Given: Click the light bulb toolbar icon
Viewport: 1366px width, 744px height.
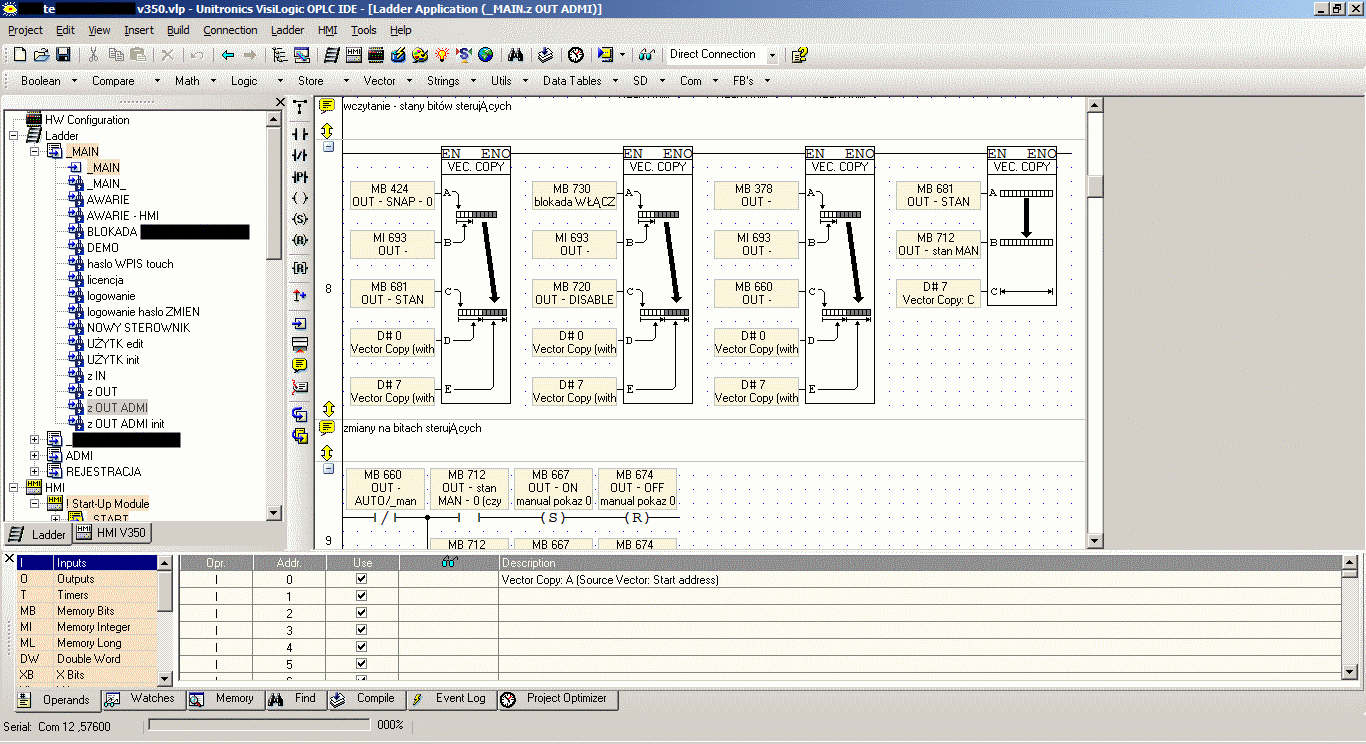Looking at the screenshot, I should tap(440, 55).
